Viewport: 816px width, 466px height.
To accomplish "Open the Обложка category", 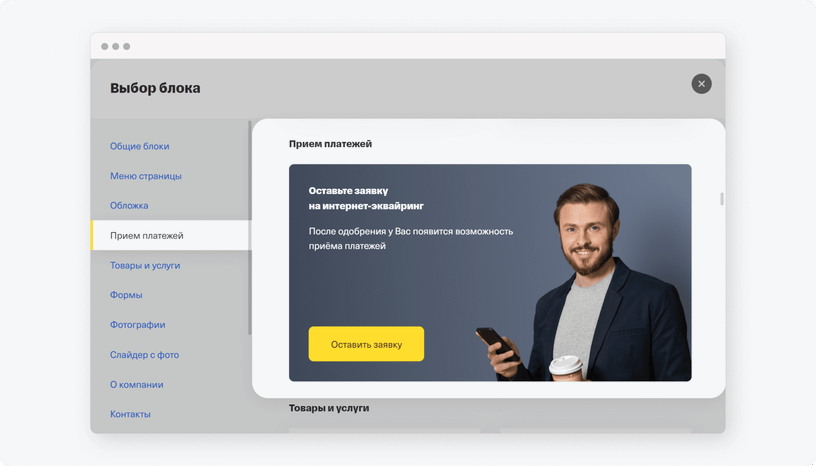I will (x=129, y=206).
